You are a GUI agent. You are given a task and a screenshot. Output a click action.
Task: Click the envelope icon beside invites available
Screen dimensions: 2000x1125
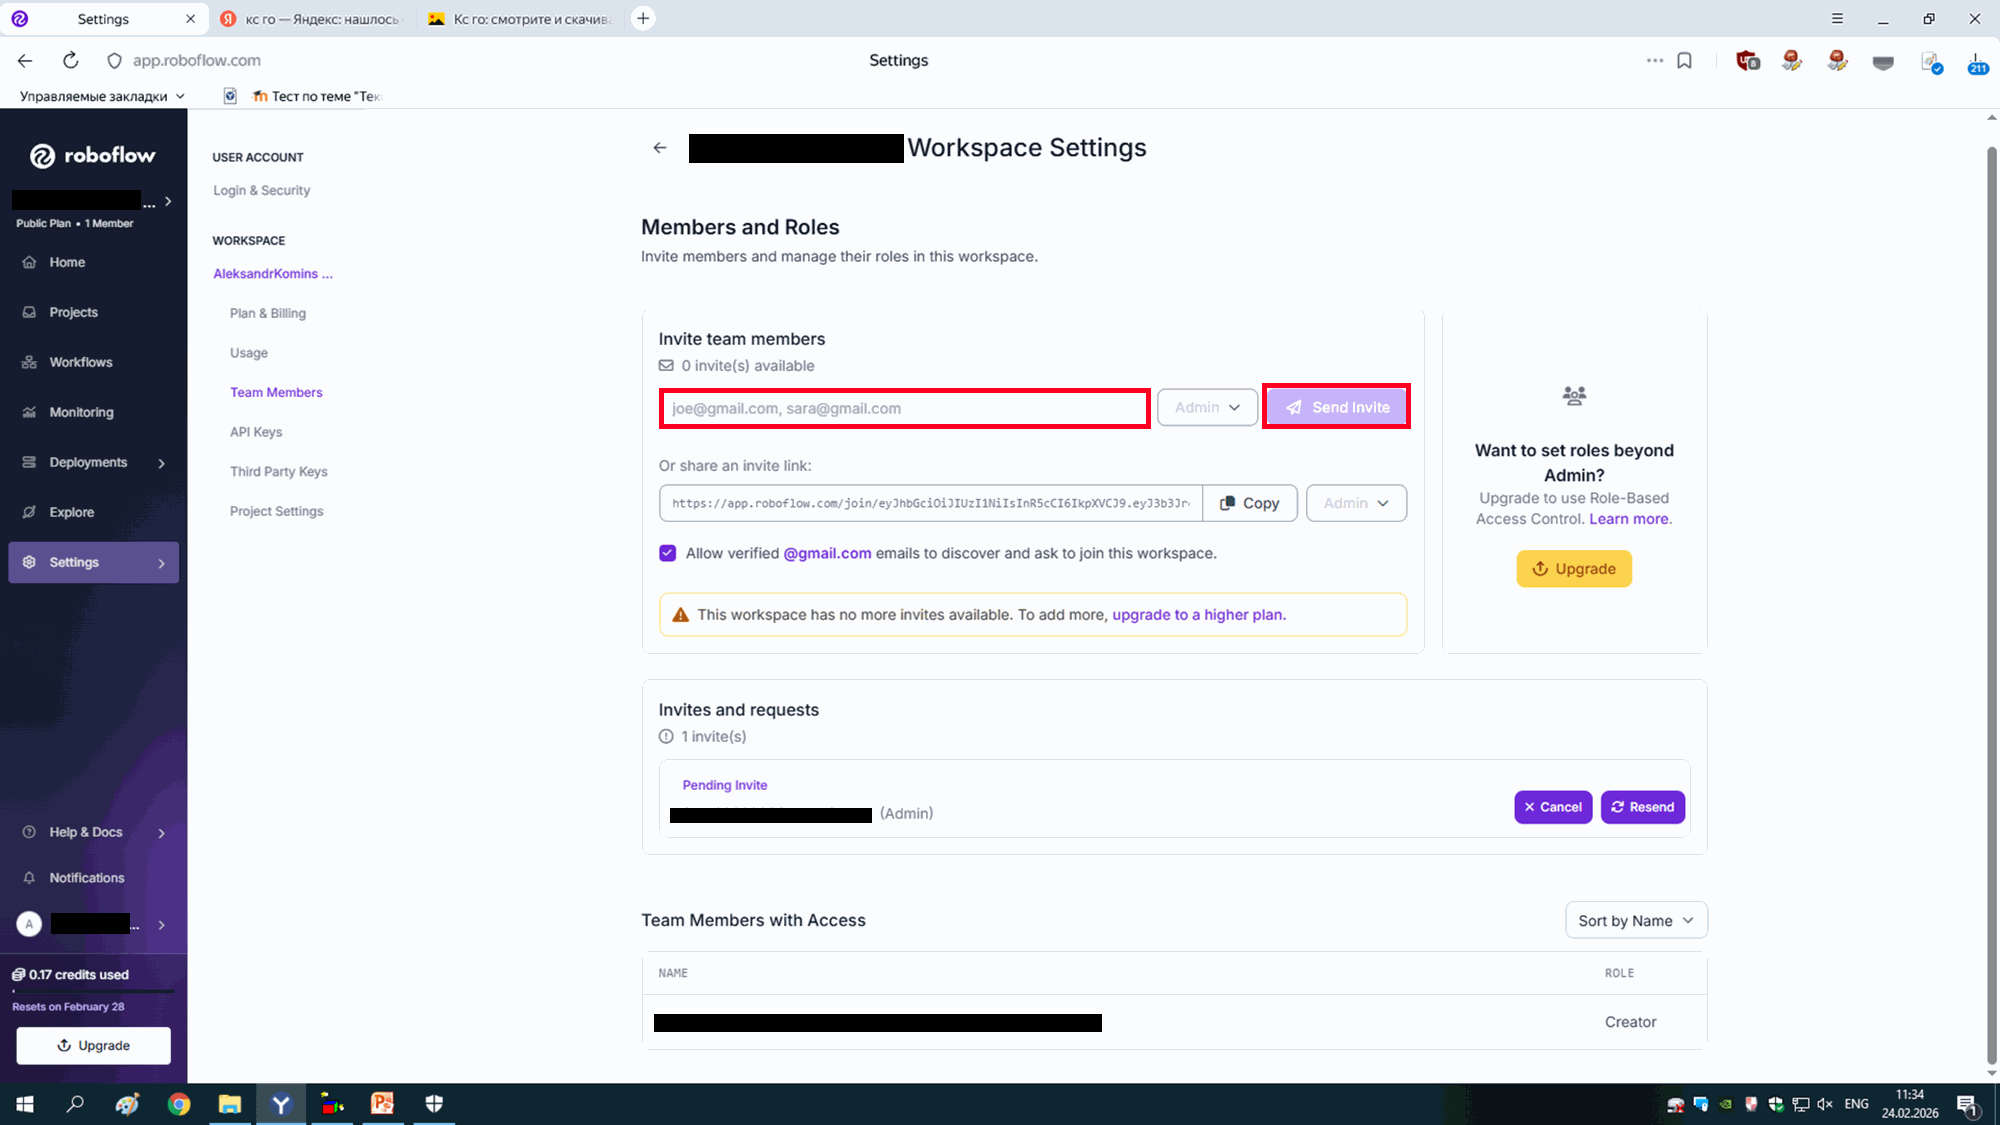666,366
